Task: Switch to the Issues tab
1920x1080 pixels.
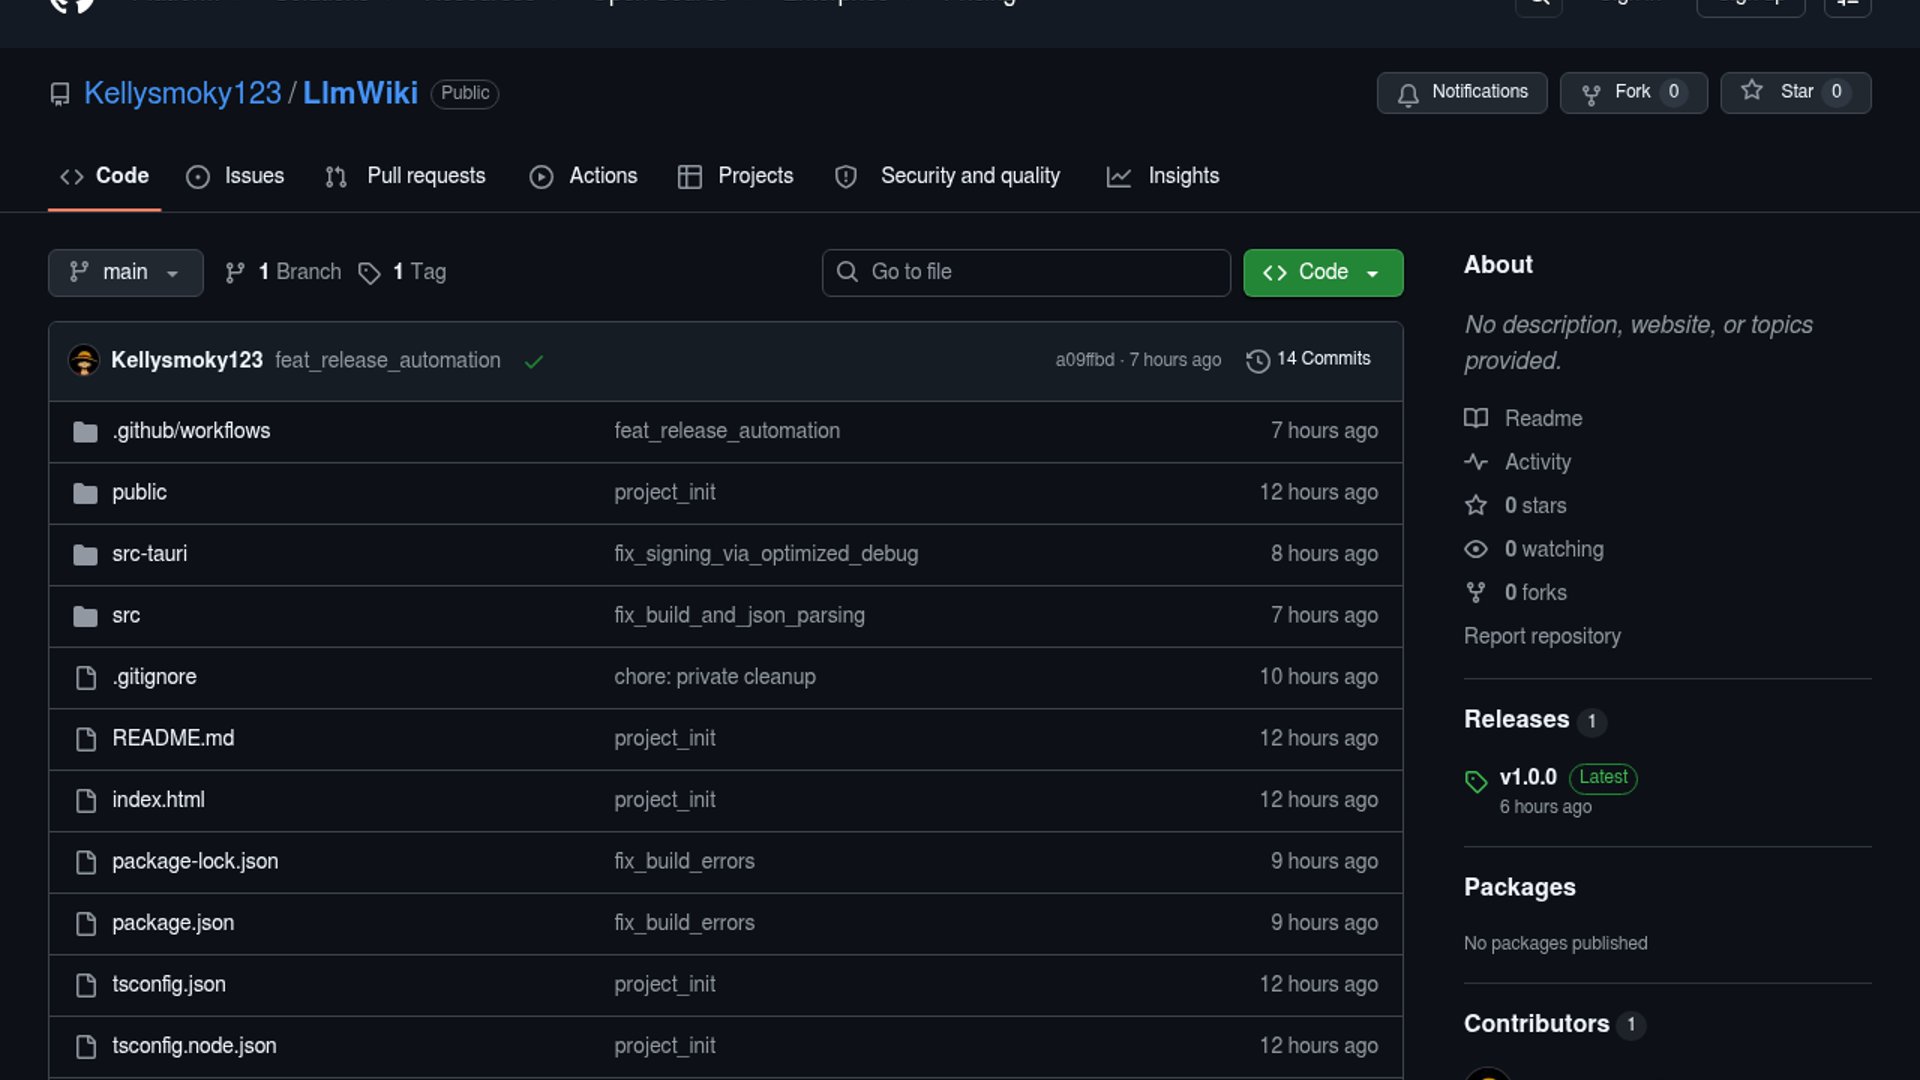Action: [x=236, y=176]
